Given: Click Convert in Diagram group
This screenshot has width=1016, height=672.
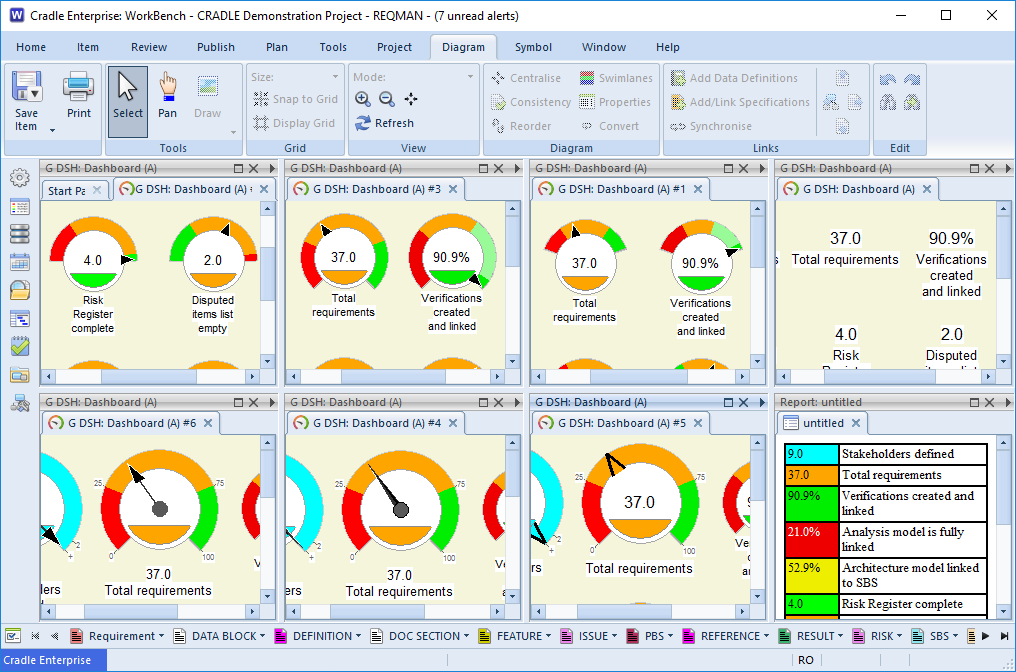Looking at the screenshot, I should click(x=609, y=126).
